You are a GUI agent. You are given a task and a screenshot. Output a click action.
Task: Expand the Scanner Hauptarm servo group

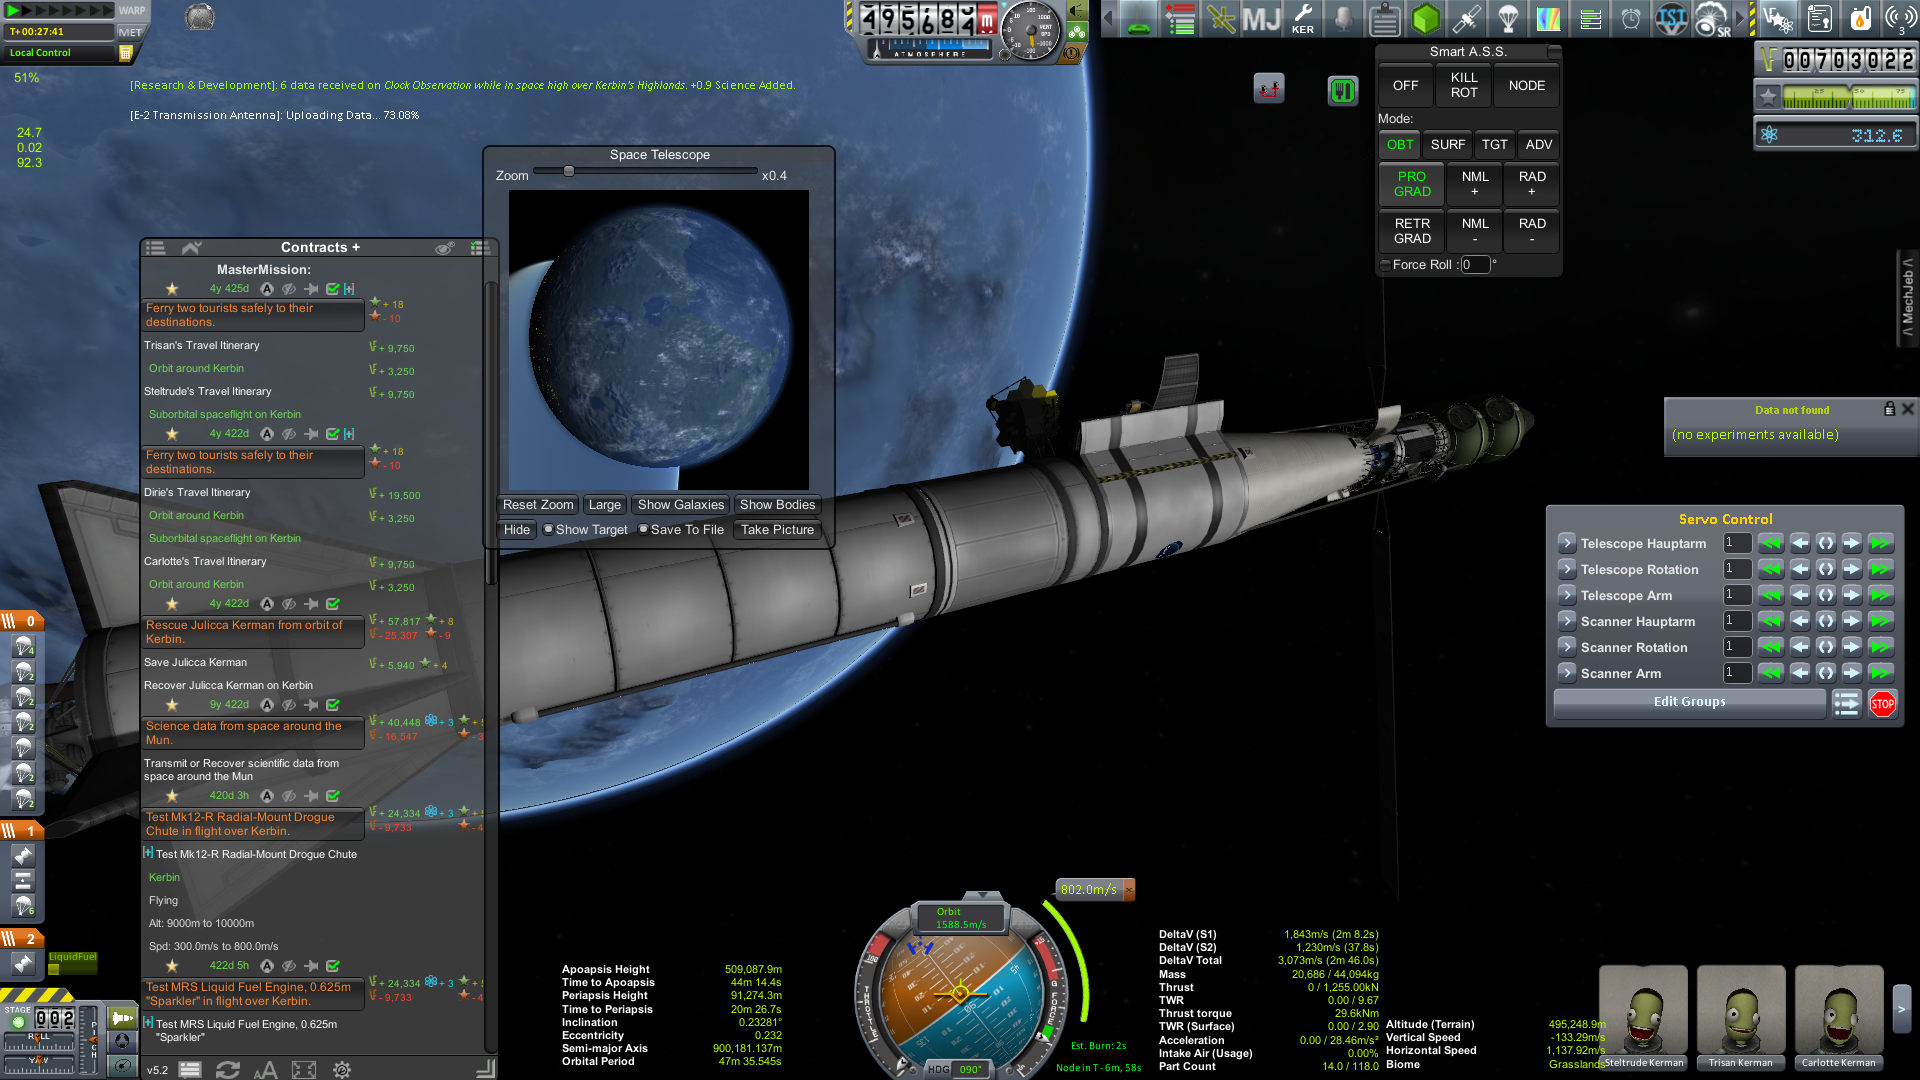(x=1567, y=621)
